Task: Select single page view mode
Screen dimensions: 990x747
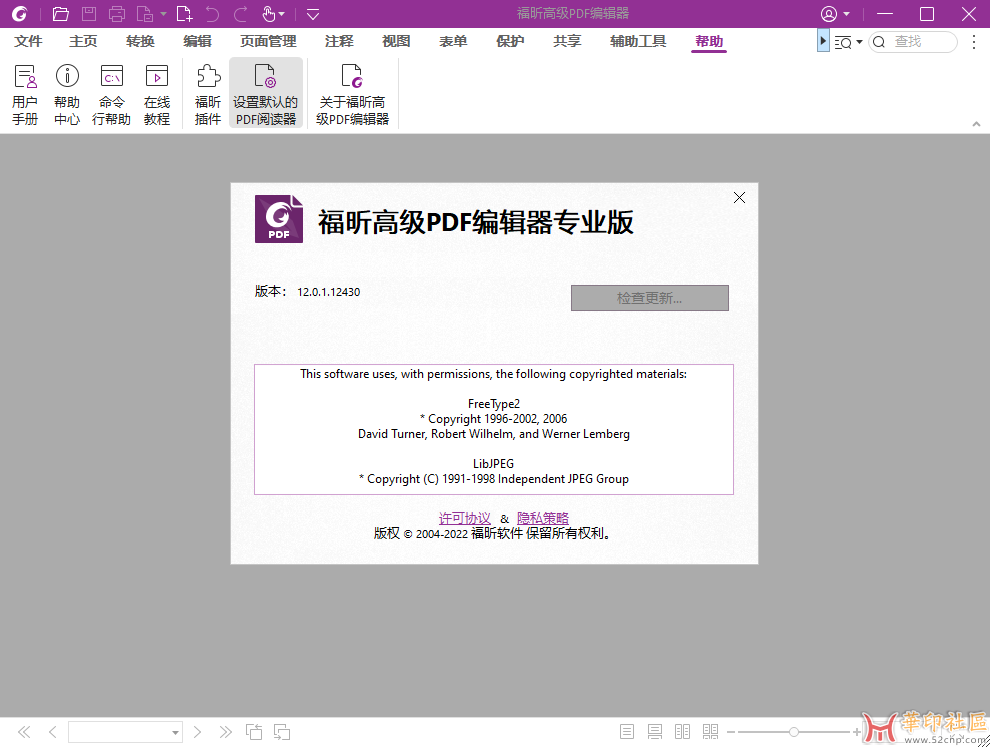Action: [627, 732]
